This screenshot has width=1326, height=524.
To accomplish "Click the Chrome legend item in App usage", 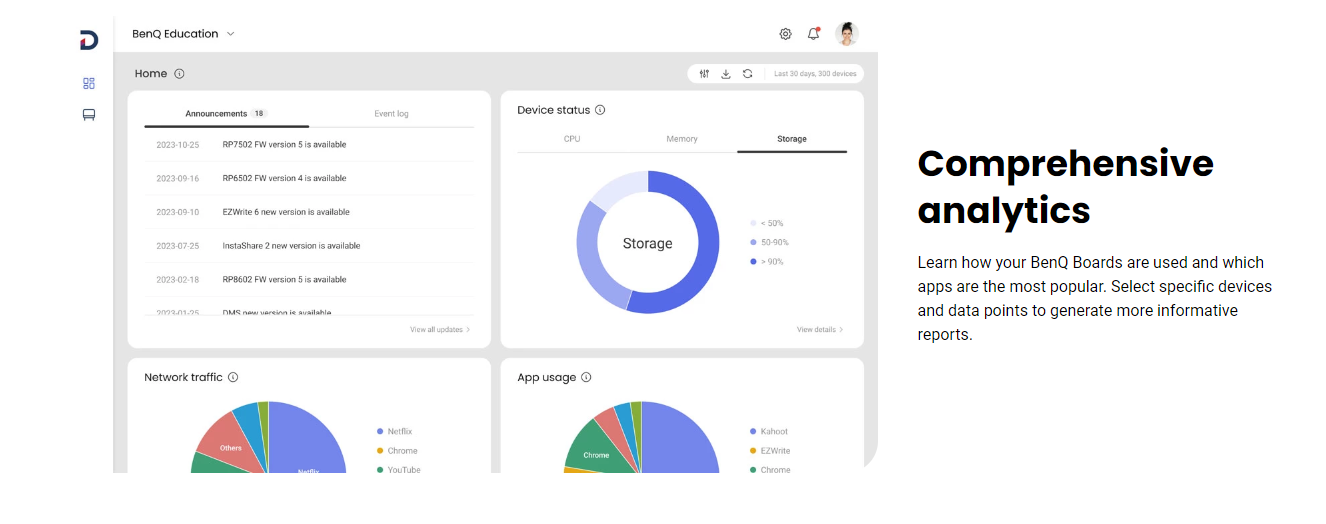I will [x=769, y=470].
